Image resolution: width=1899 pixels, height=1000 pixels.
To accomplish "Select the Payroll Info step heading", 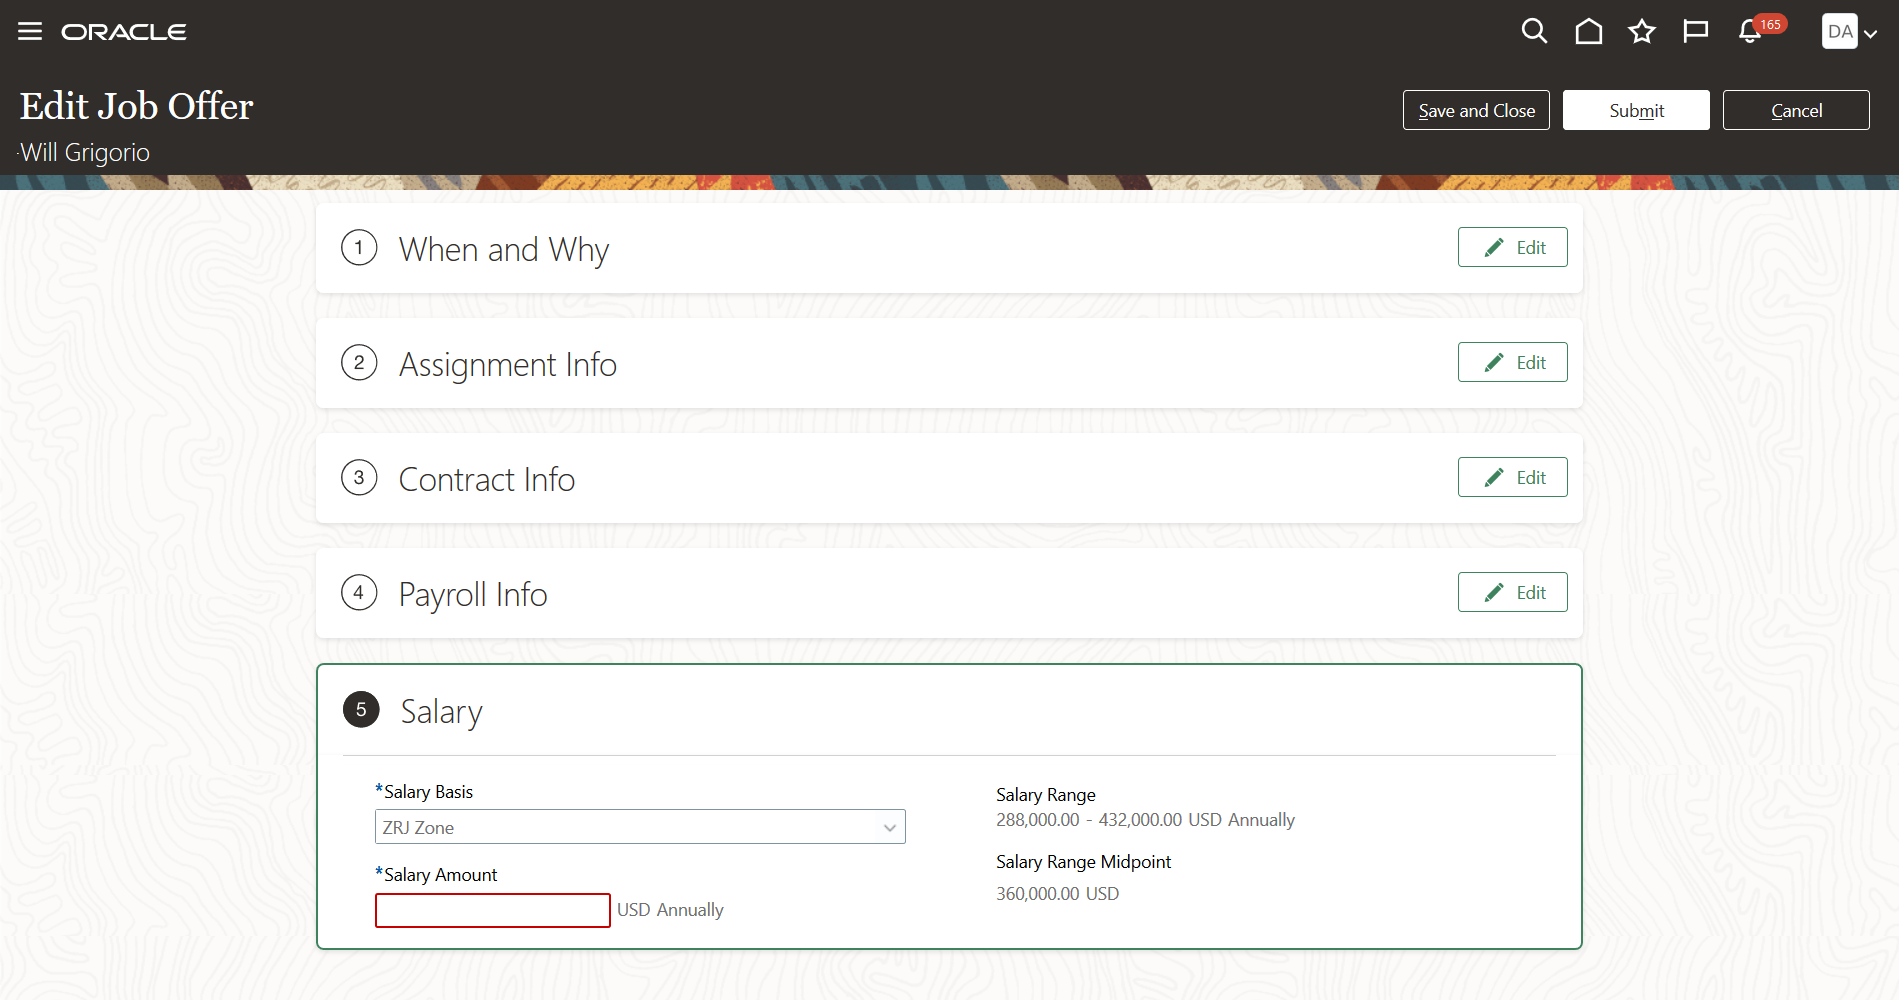I will pos(473,594).
